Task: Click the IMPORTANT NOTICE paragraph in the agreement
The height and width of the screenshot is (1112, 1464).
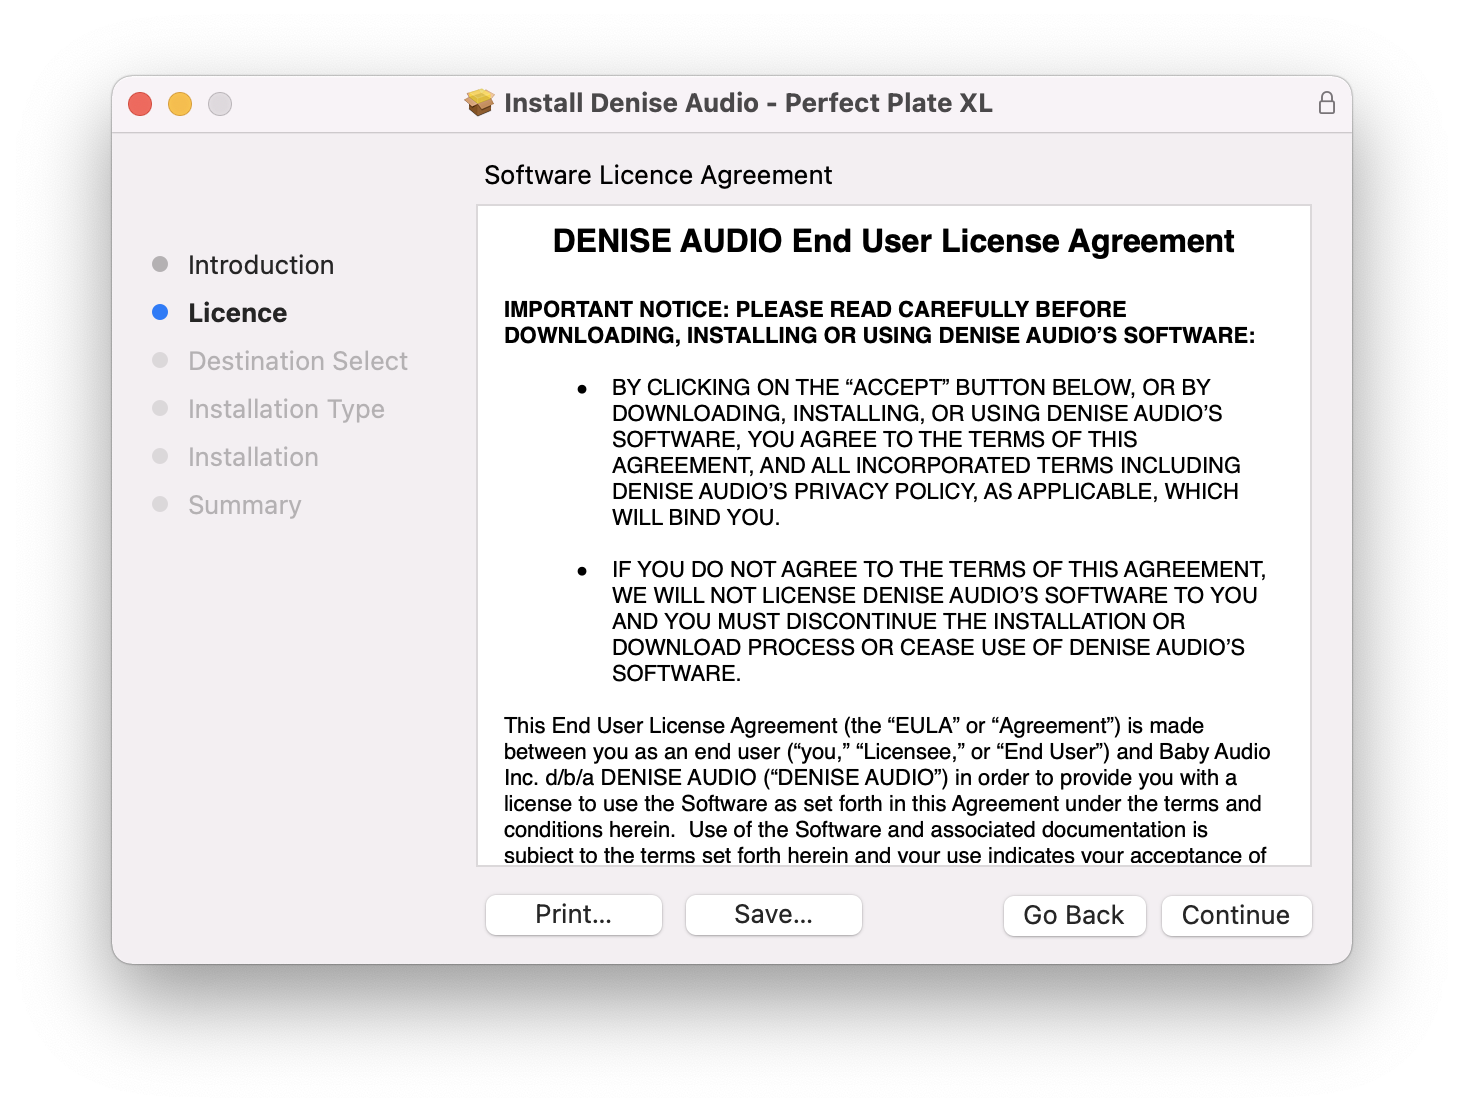Action: tap(878, 322)
